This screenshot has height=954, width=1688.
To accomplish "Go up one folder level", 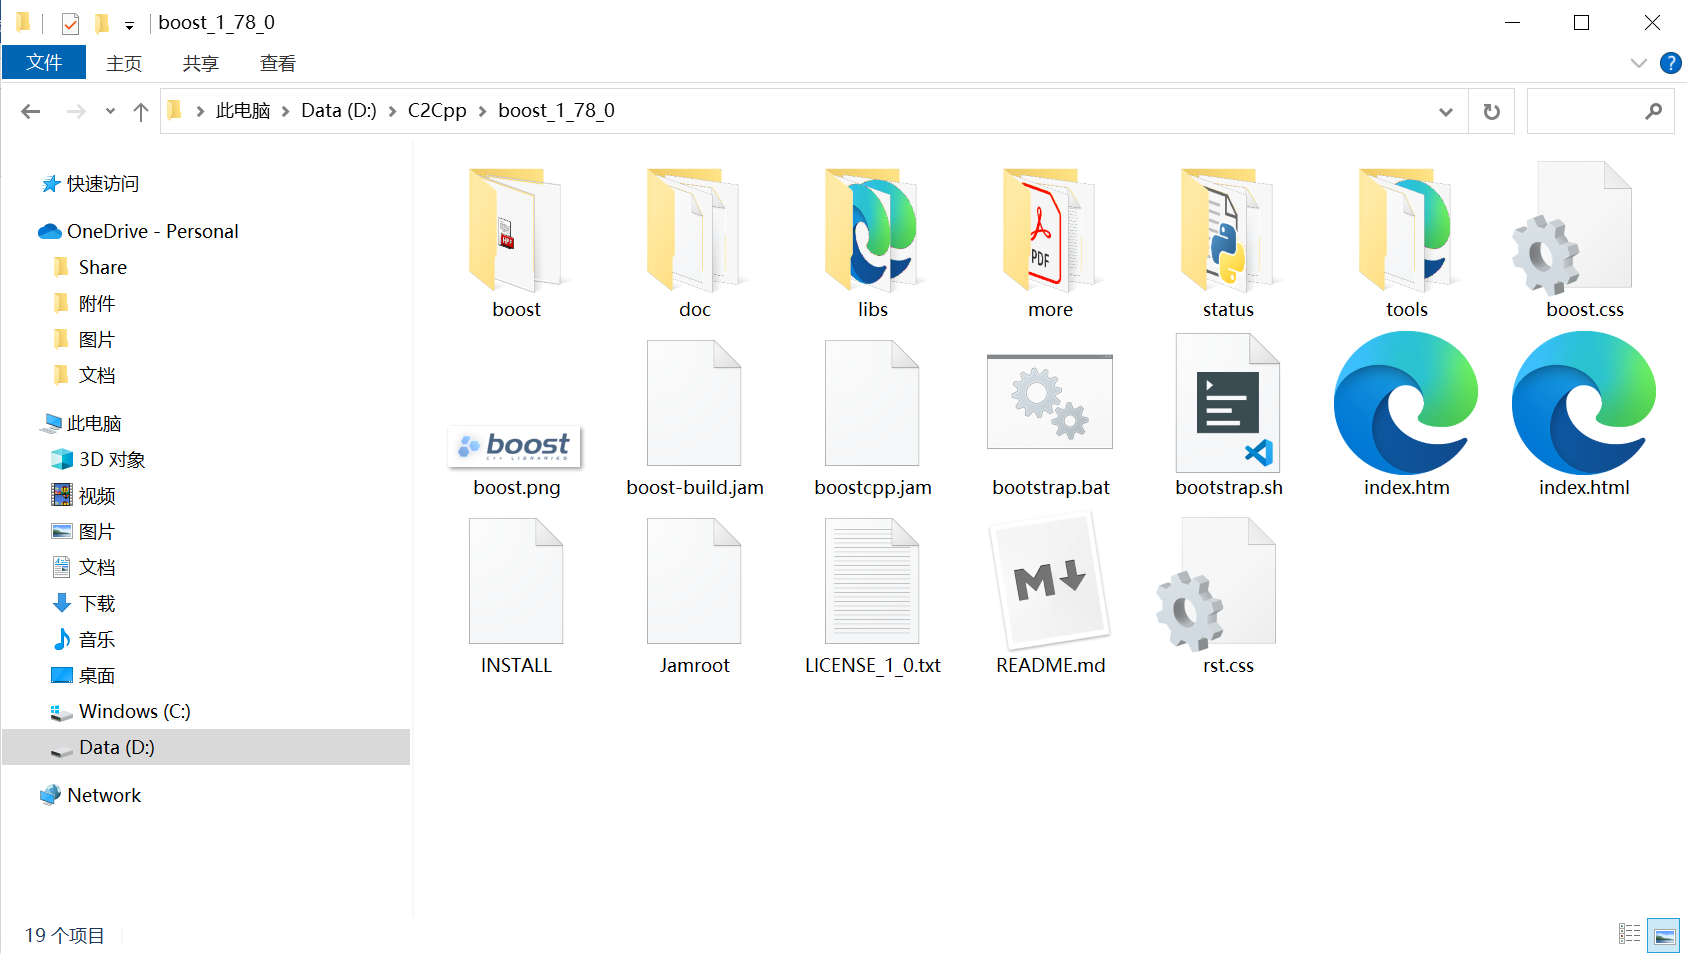I will [141, 111].
